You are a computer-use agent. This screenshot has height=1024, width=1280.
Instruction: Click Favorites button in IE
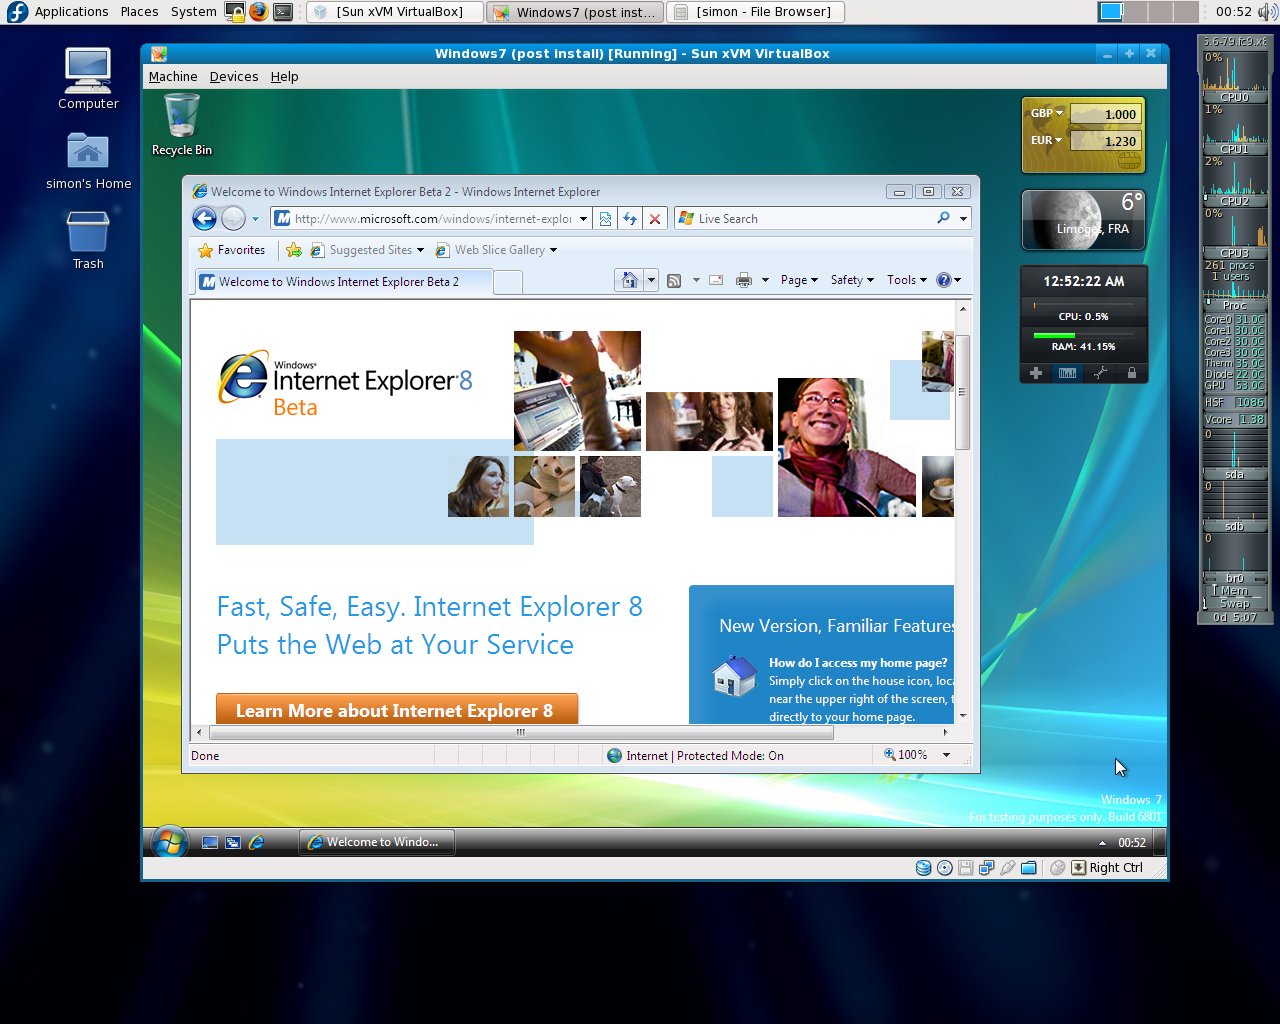(x=232, y=250)
